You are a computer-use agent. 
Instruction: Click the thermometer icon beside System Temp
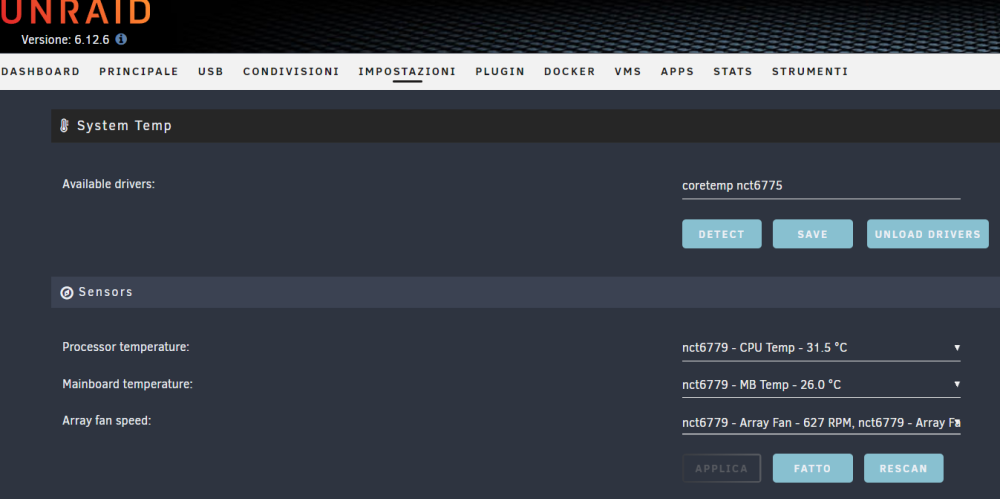[64, 126]
